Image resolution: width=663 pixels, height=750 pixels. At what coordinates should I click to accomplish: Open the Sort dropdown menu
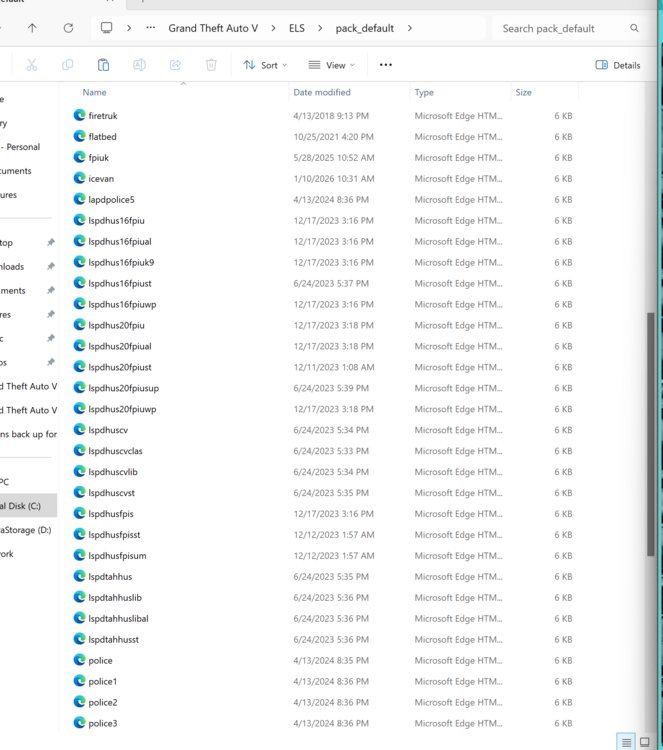click(x=265, y=65)
